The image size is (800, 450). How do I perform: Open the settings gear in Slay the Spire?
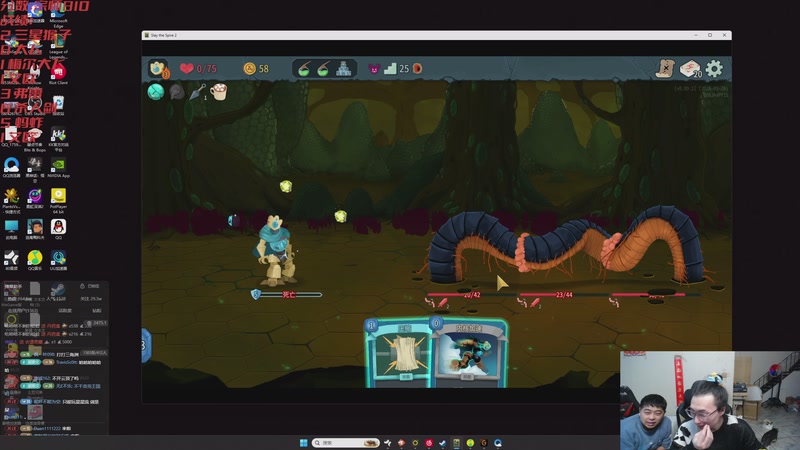coord(714,68)
